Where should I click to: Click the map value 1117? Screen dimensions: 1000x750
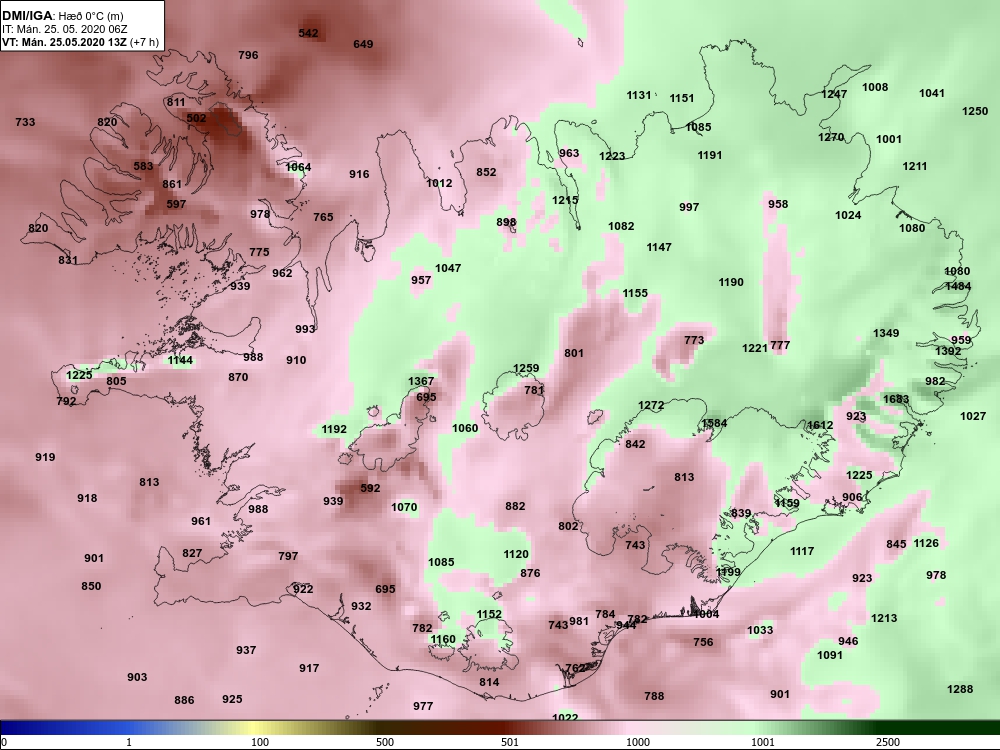point(802,551)
